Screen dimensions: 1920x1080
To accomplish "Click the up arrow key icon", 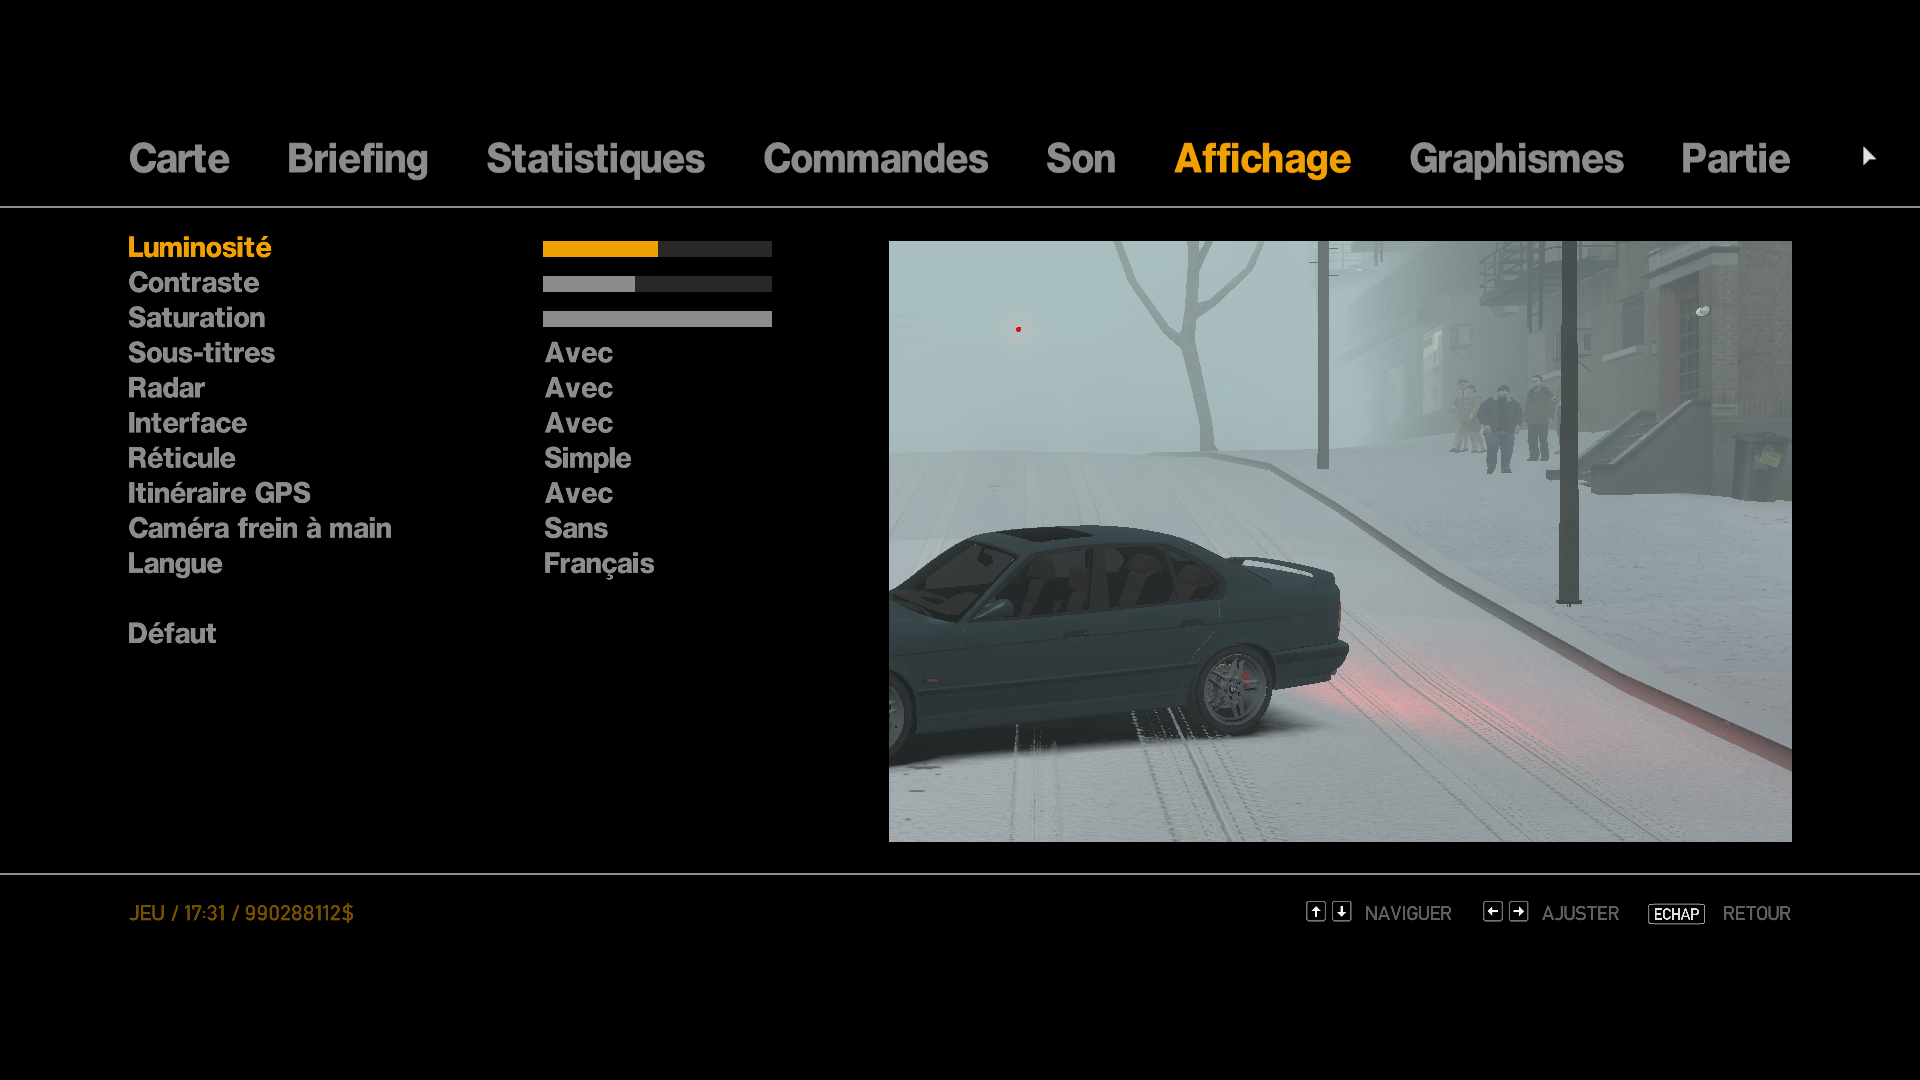I will [x=1316, y=911].
